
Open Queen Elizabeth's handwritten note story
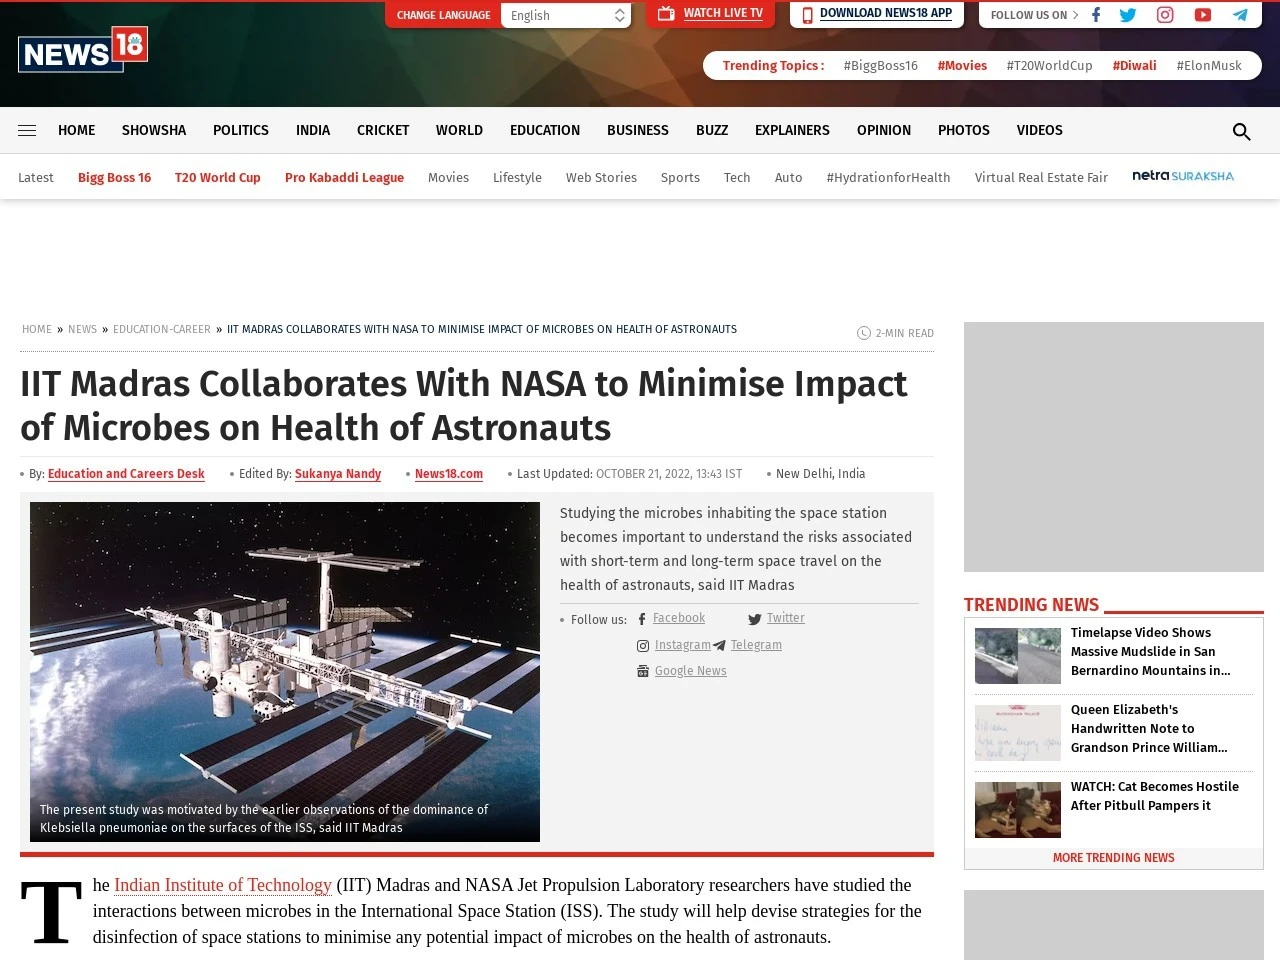1149,728
